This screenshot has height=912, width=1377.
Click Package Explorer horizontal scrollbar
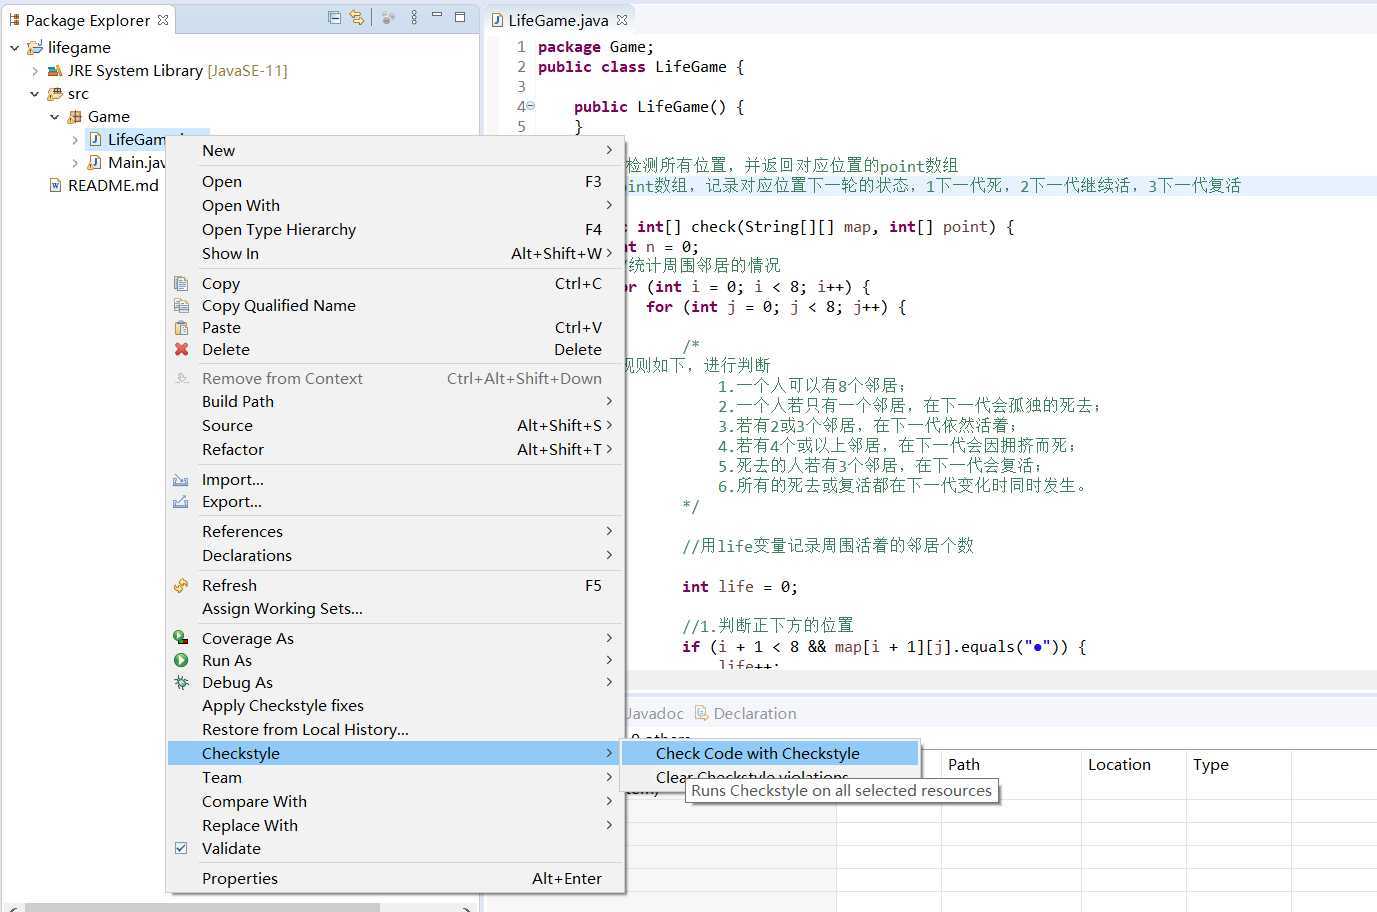pos(202,908)
